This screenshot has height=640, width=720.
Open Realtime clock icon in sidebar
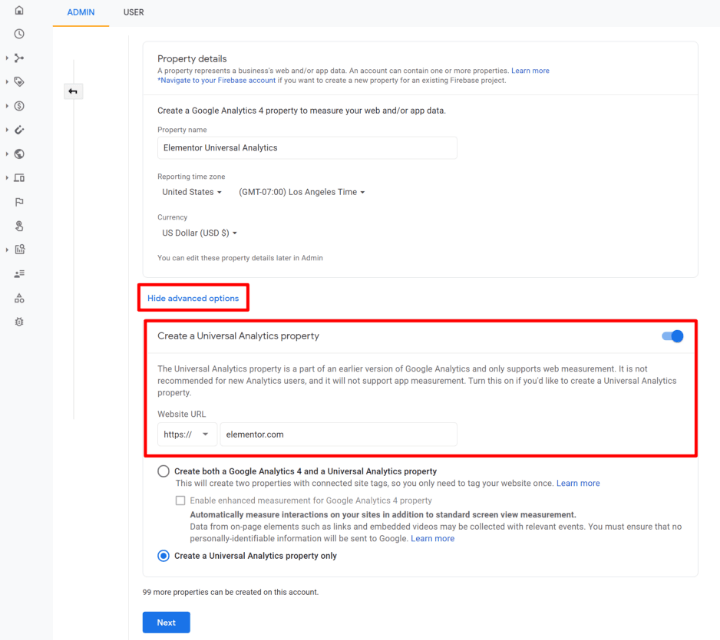point(19,34)
